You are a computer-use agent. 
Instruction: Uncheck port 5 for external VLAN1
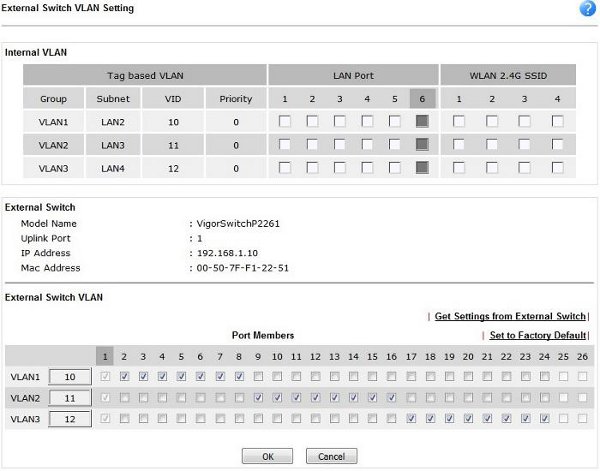click(181, 376)
